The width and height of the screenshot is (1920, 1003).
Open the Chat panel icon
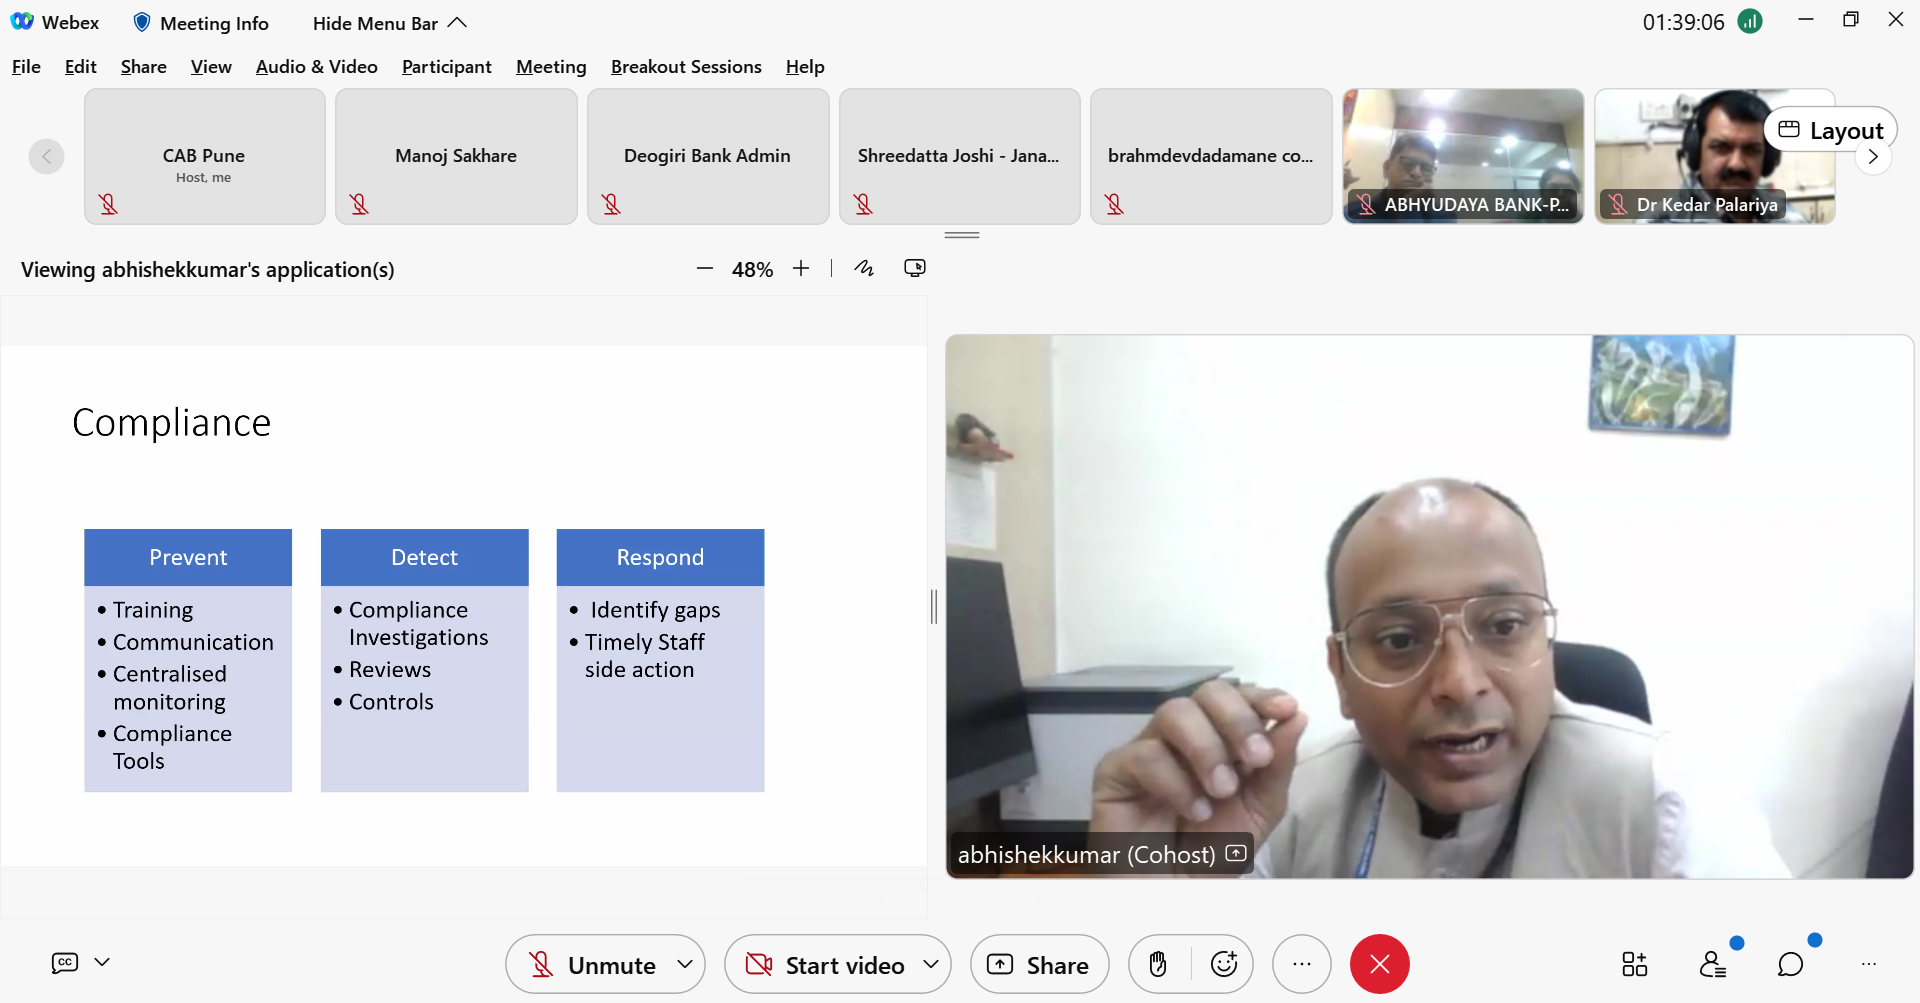[x=1790, y=964]
